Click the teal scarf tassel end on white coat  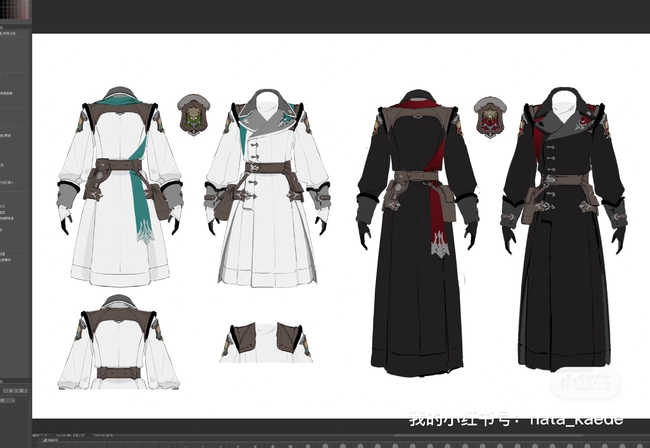click(145, 231)
